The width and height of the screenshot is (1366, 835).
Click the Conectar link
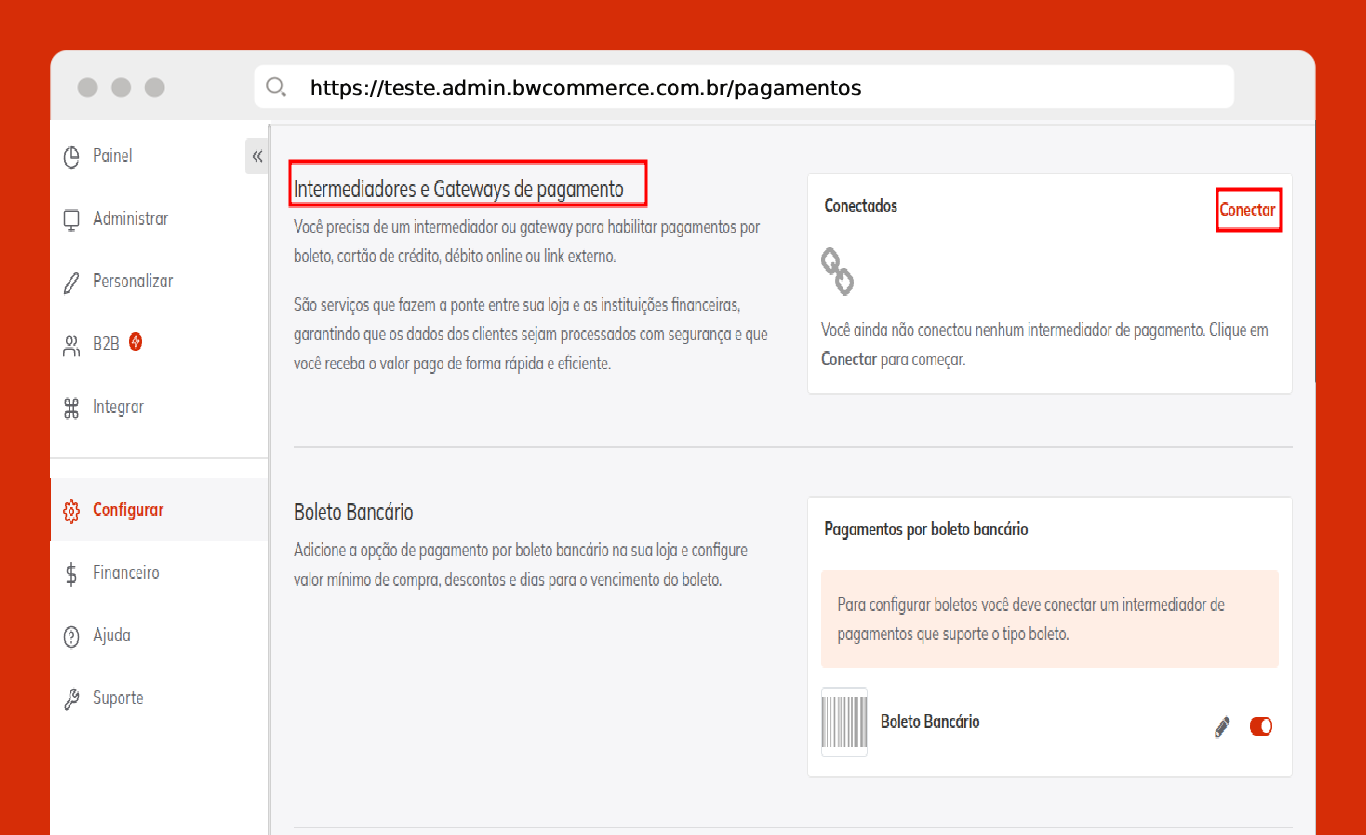[x=1247, y=210]
